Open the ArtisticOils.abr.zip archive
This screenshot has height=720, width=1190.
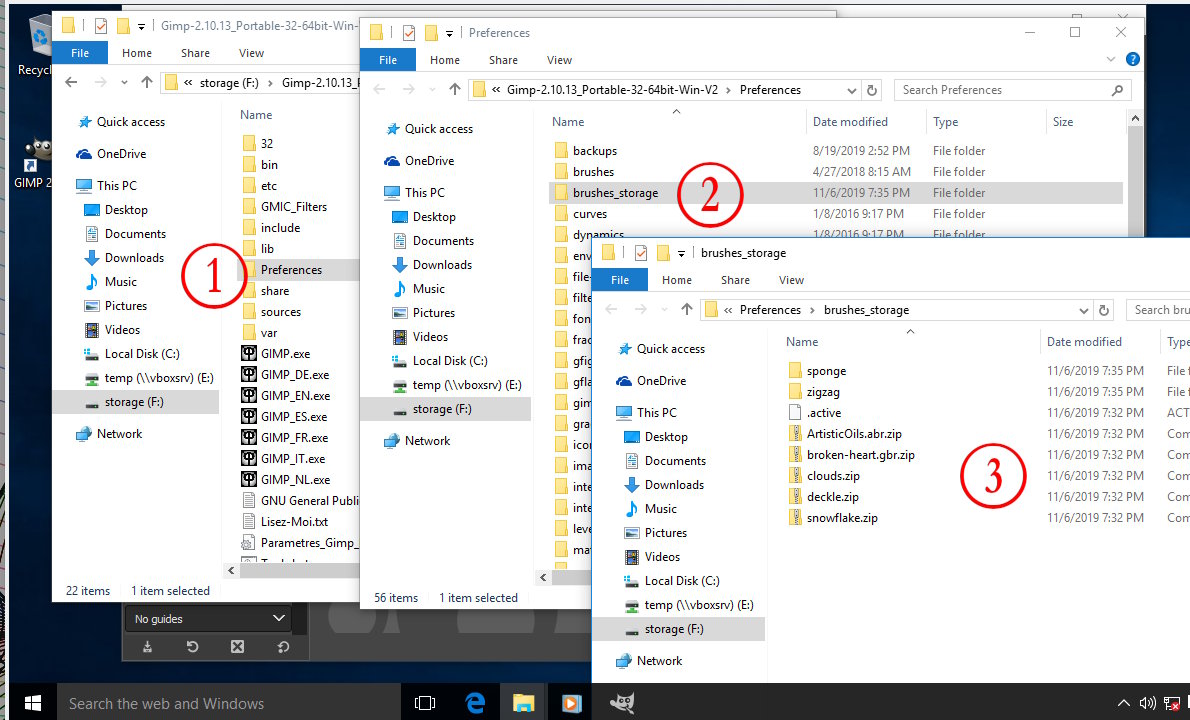854,434
